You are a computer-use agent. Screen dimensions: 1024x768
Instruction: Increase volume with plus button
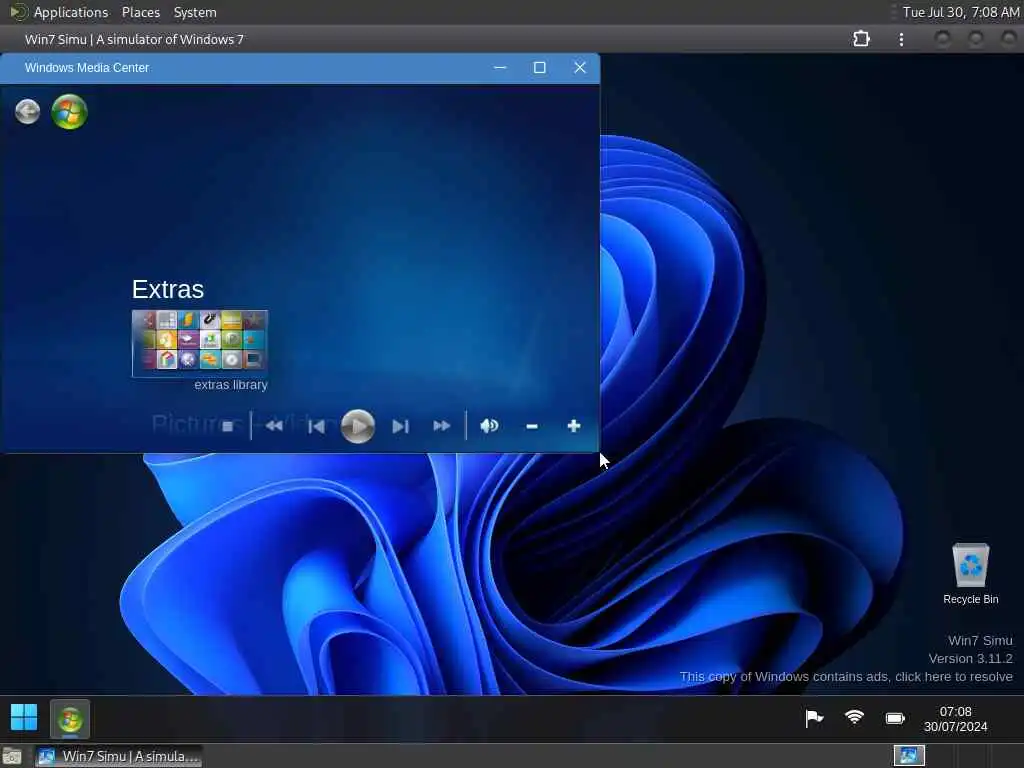tap(573, 426)
